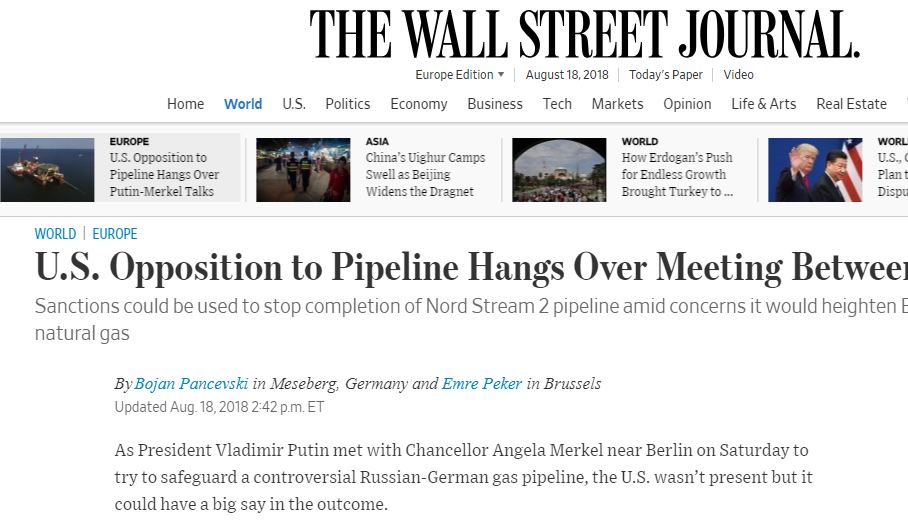Select the World navigation tab

point(243,104)
